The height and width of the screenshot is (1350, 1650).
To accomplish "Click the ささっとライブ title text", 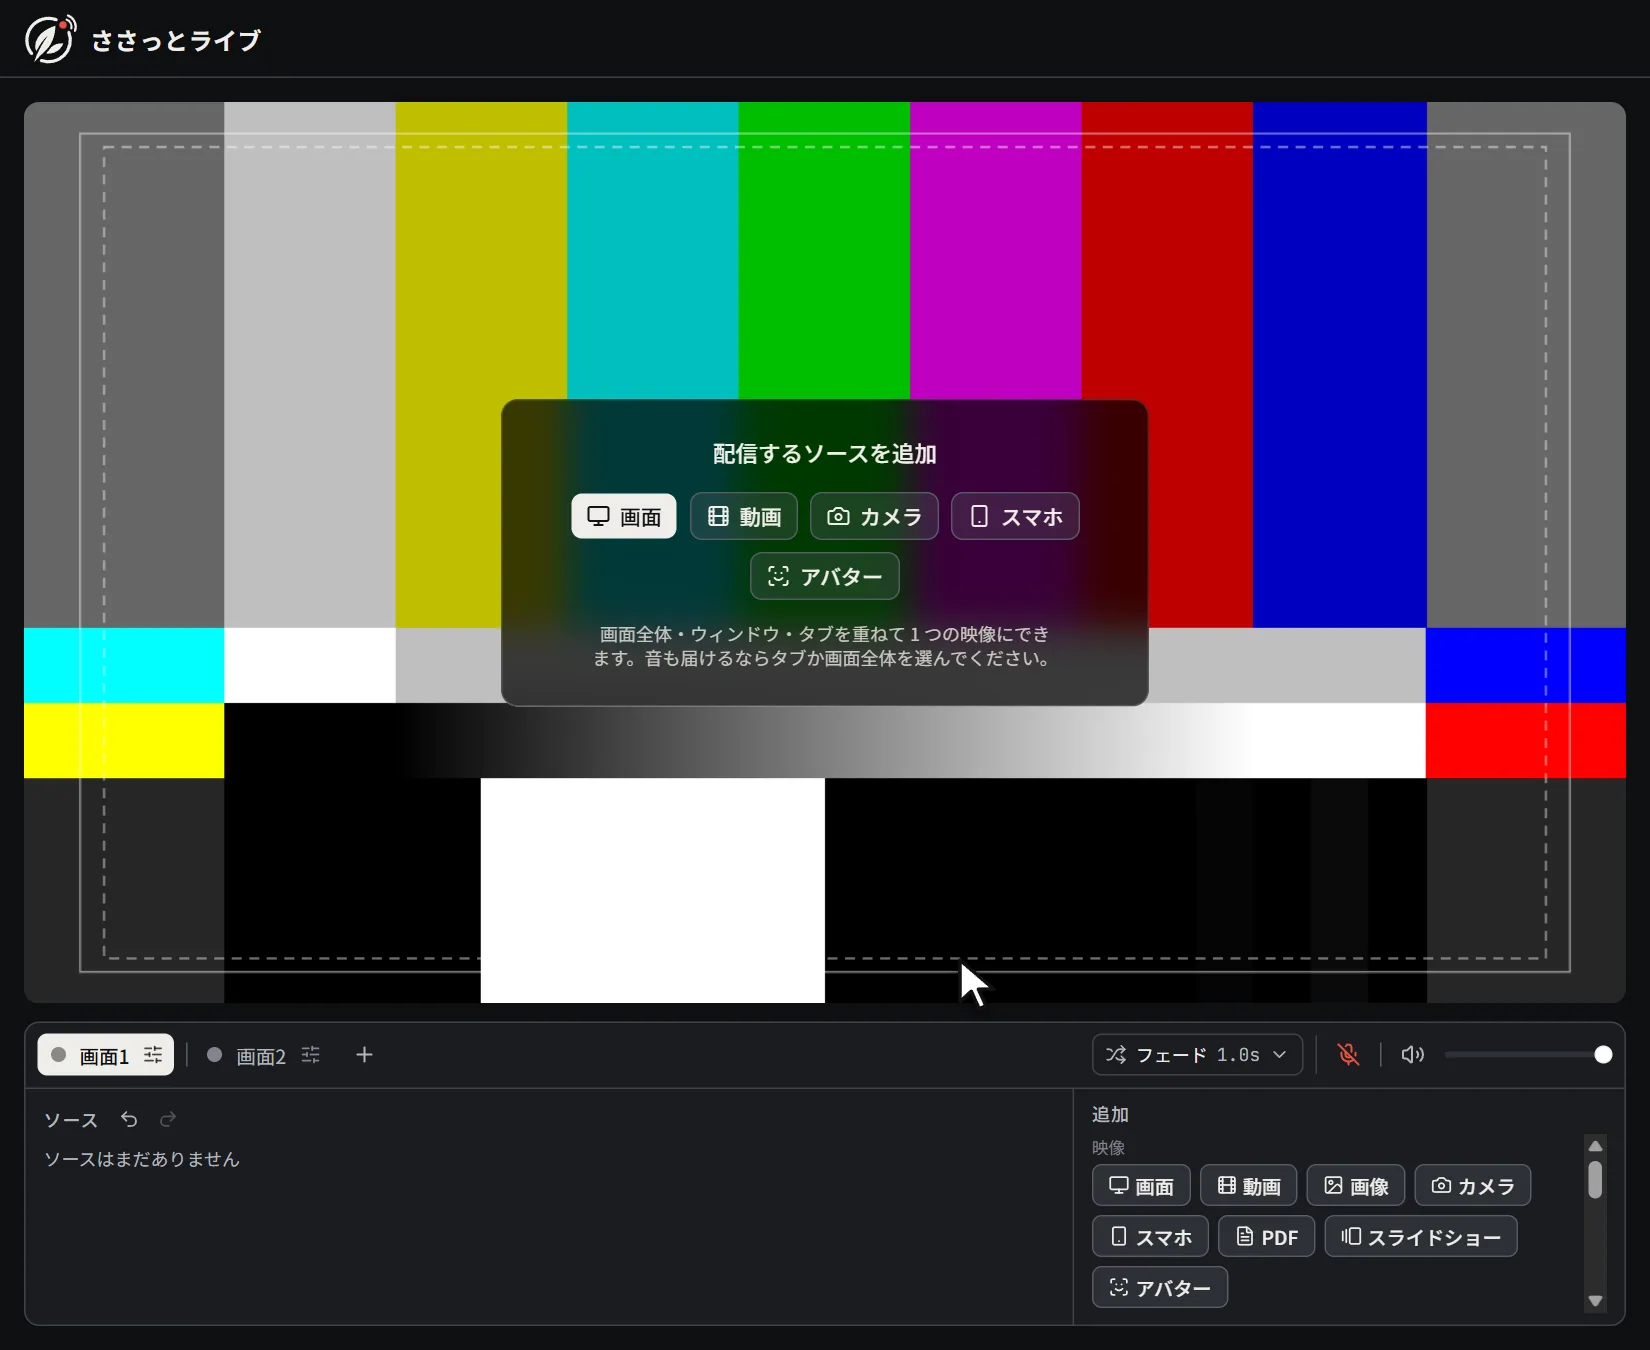I will [176, 40].
